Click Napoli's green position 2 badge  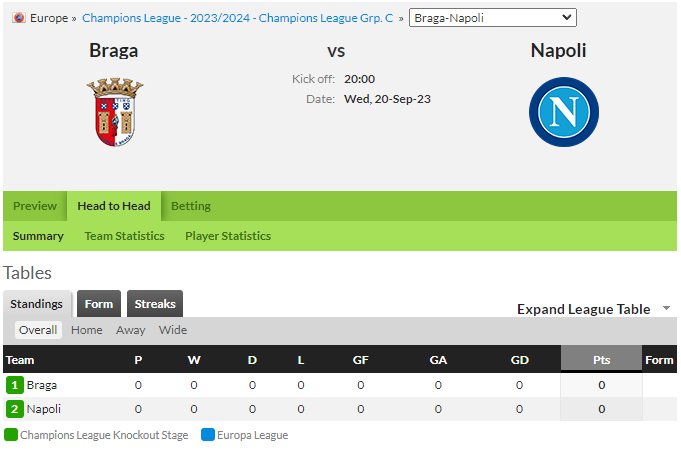15,409
